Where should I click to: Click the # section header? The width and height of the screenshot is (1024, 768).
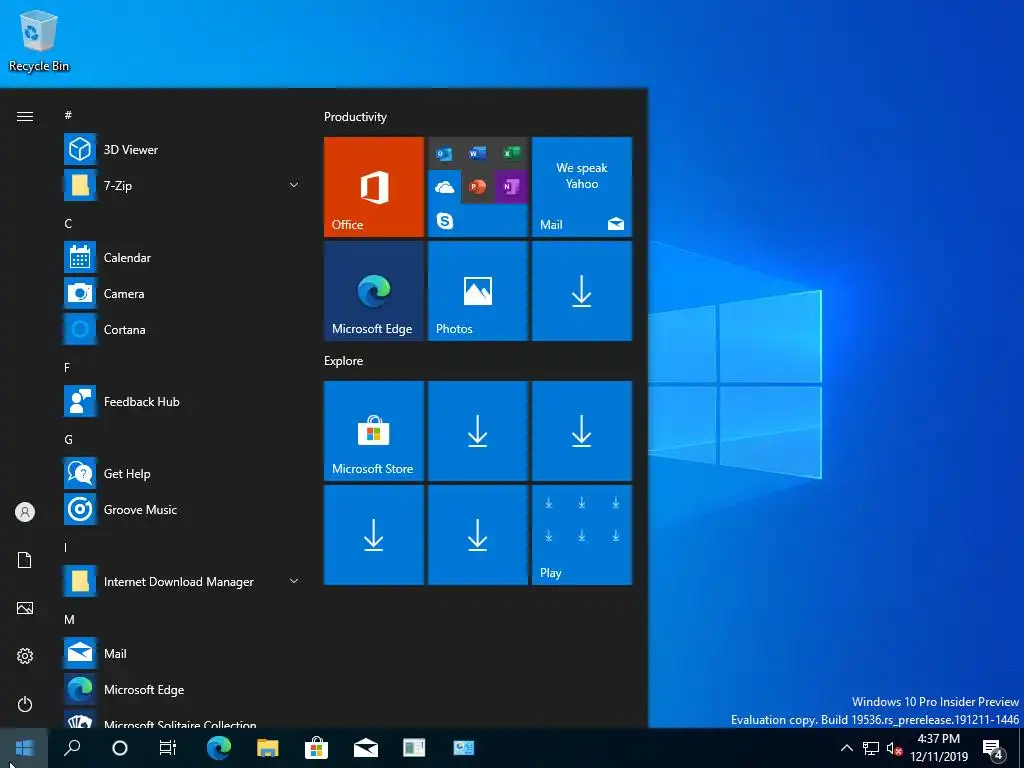click(x=68, y=115)
